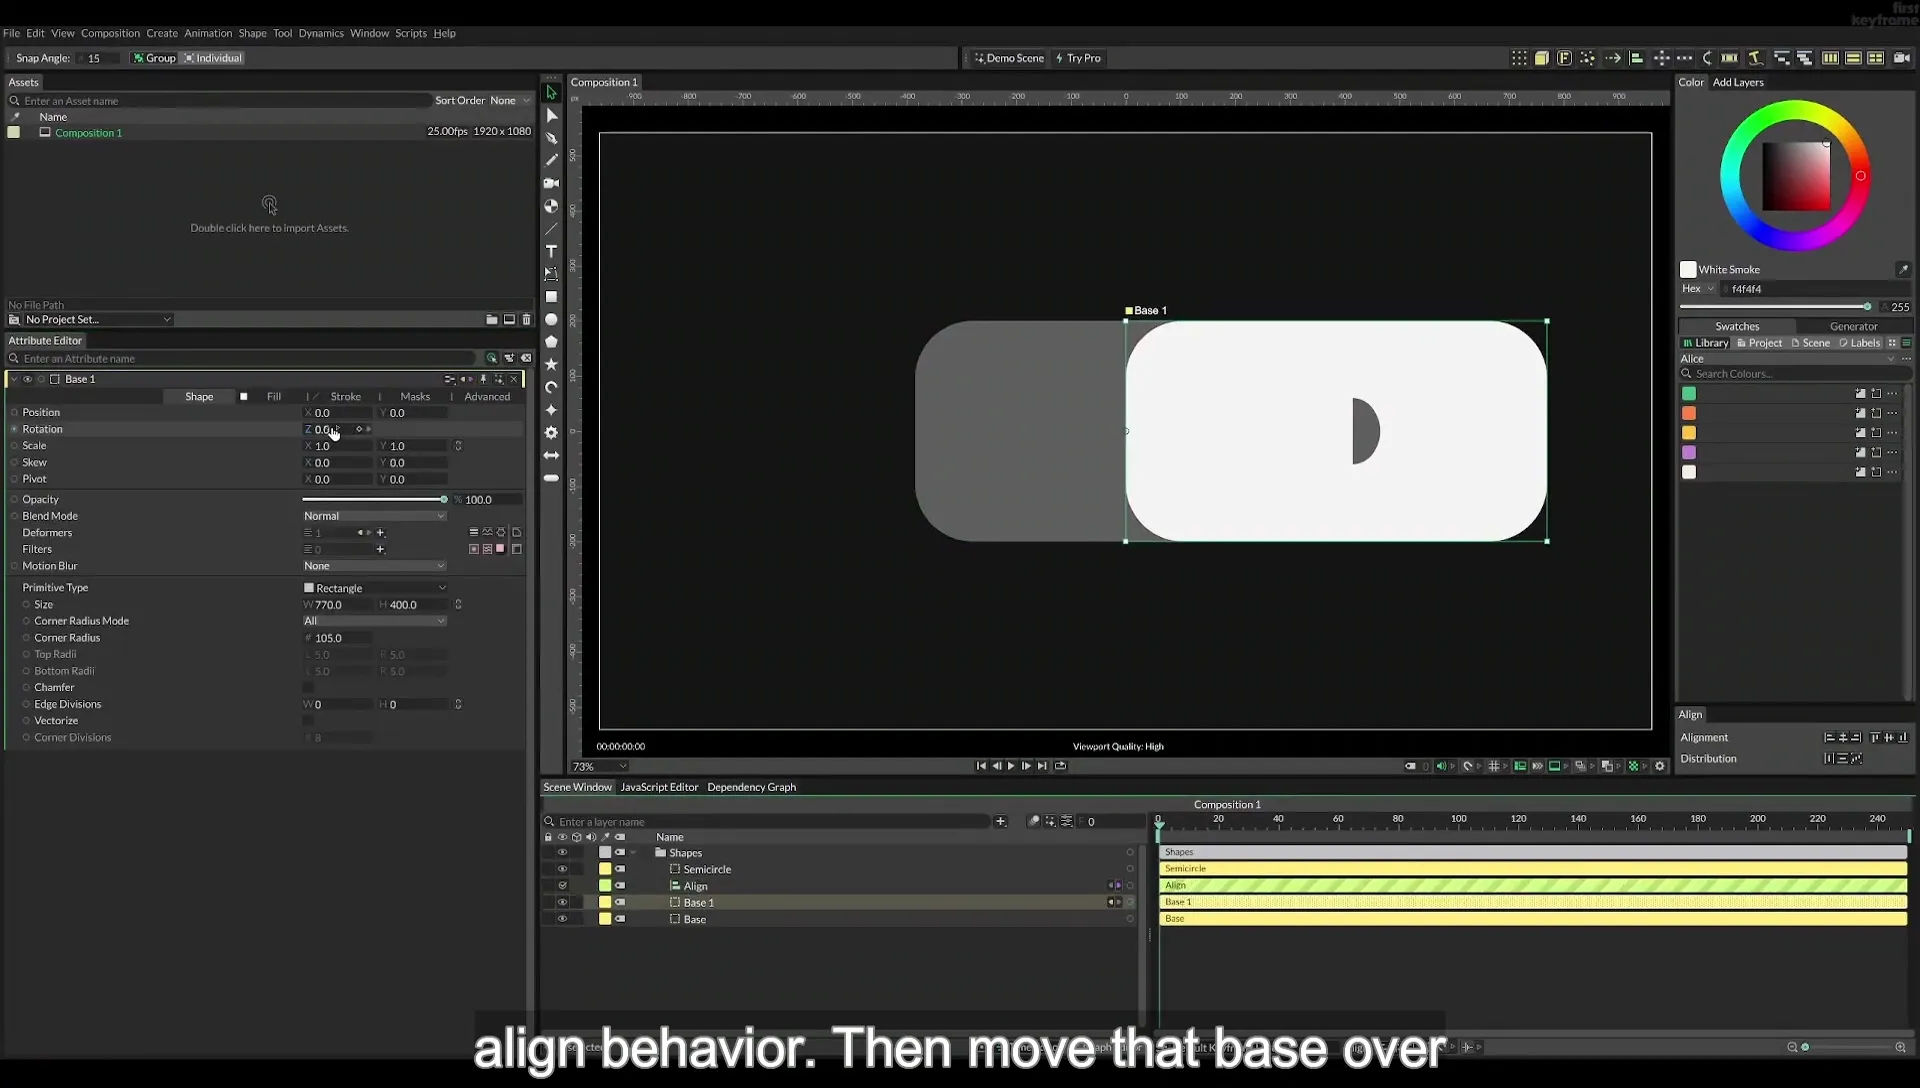Select the Arc shape tool
This screenshot has height=1088, width=1920.
pyautogui.click(x=551, y=388)
